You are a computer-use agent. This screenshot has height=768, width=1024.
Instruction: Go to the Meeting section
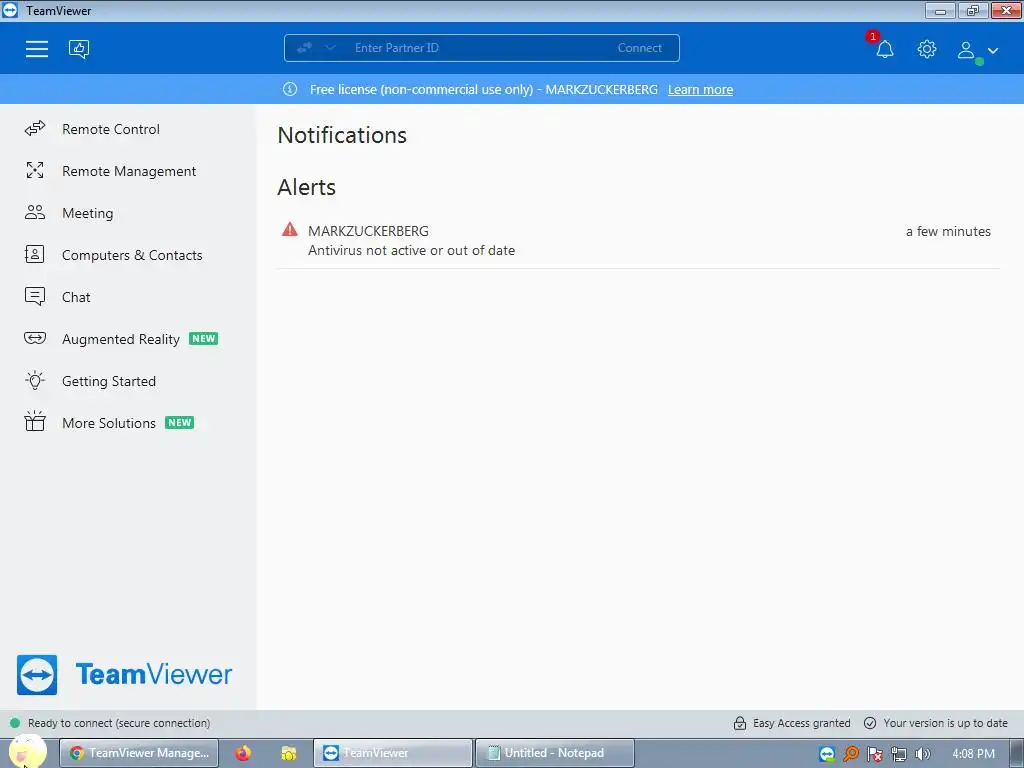88,214
